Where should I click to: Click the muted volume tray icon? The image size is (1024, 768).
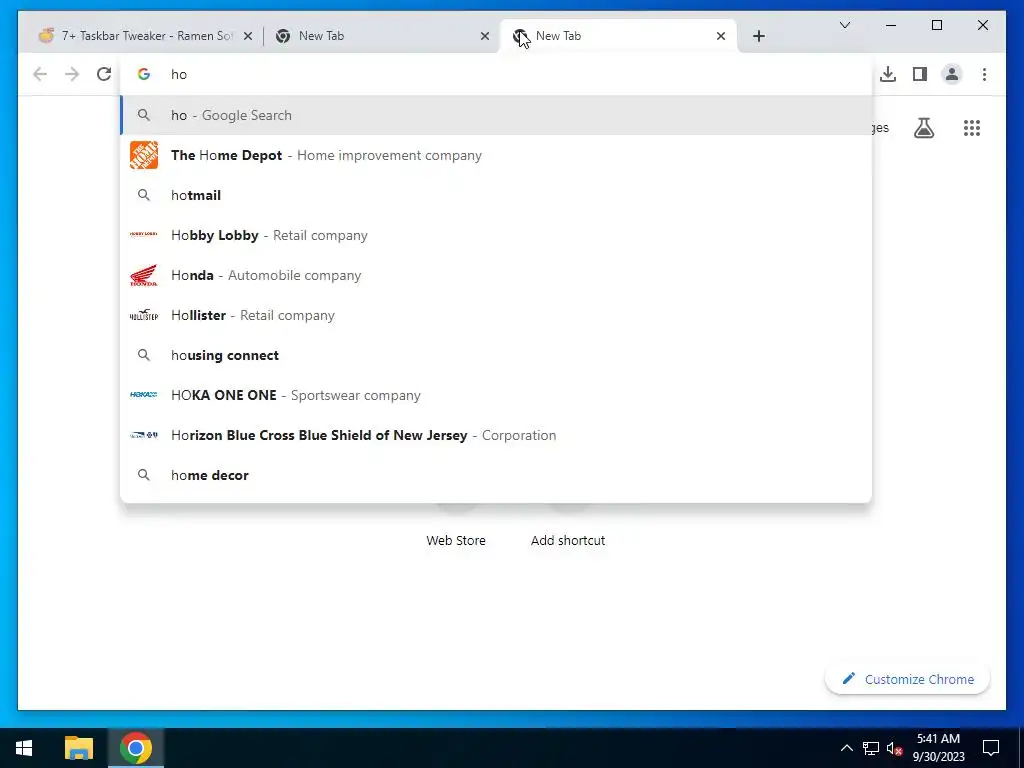click(895, 748)
